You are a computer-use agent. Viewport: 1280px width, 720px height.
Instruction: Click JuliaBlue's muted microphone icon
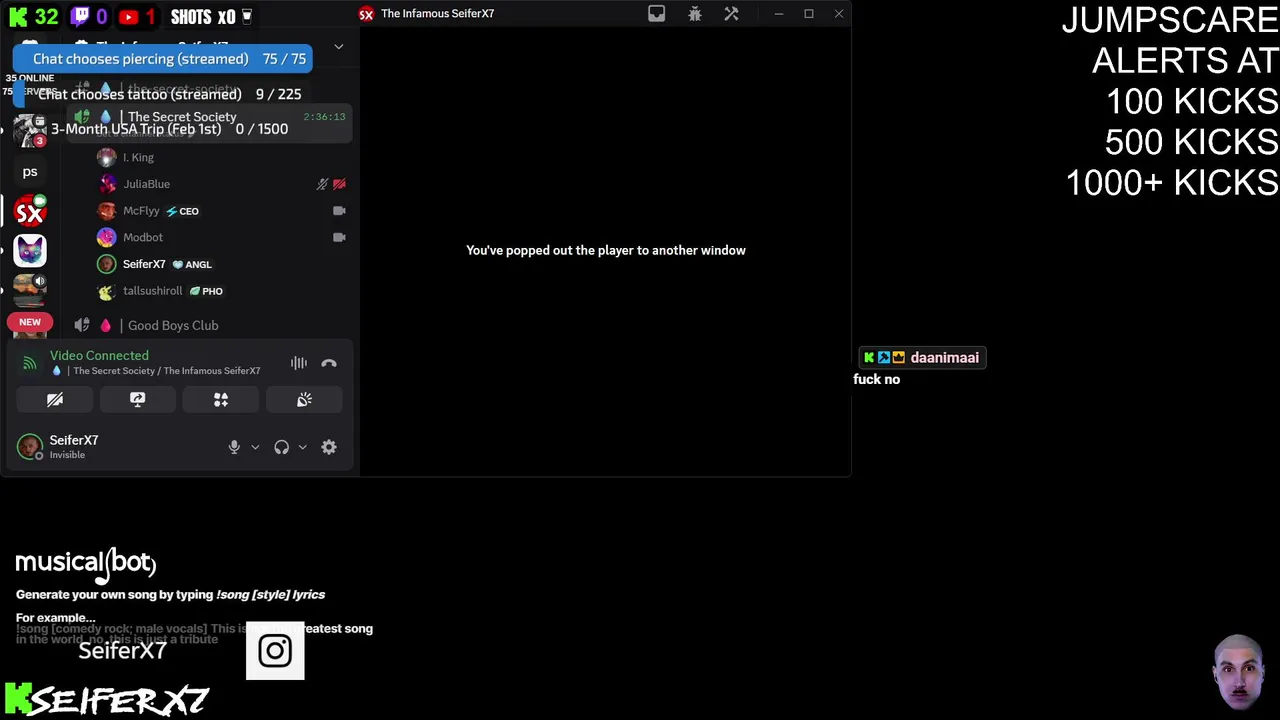pyautogui.click(x=322, y=184)
